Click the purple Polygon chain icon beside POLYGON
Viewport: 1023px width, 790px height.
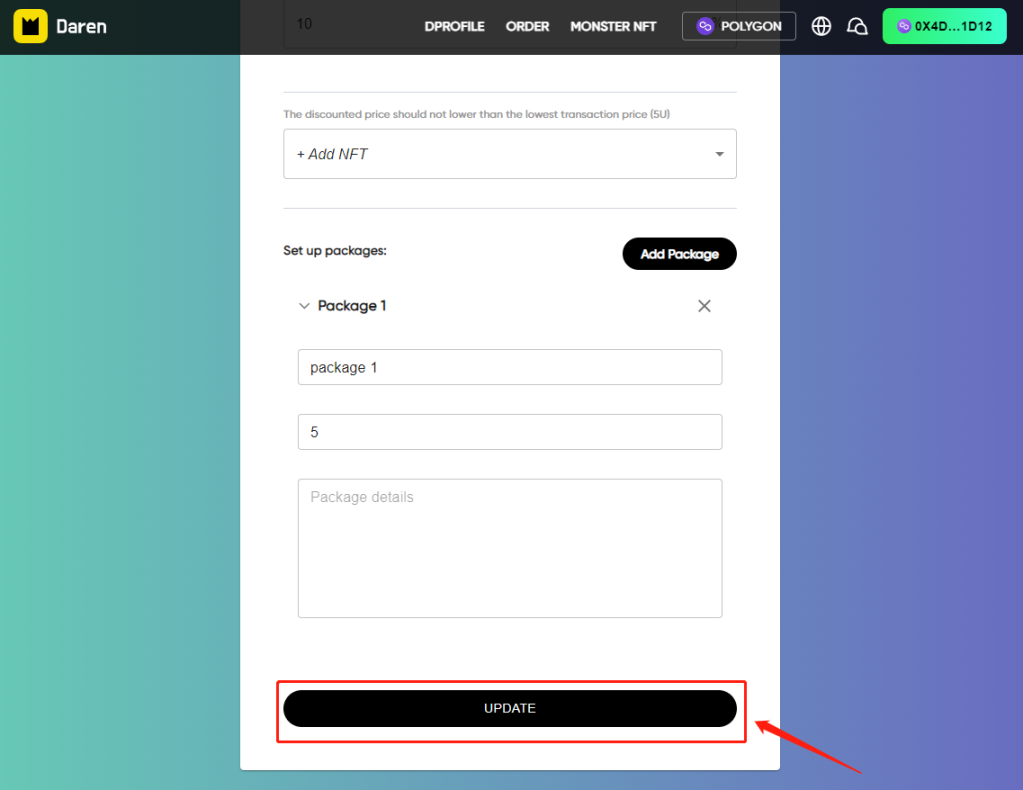click(705, 26)
